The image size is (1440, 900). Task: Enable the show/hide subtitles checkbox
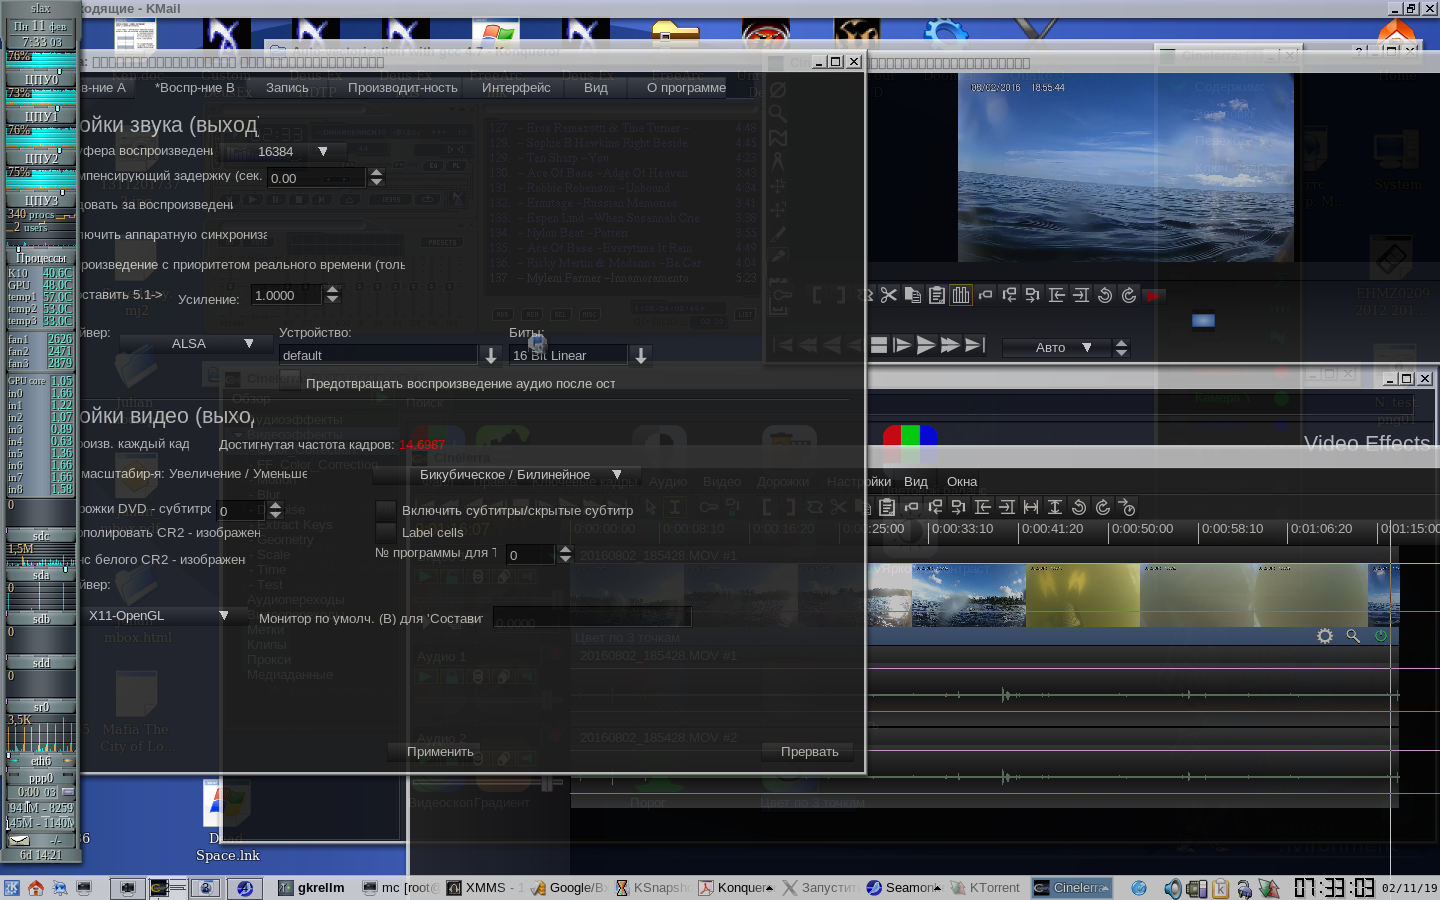[386, 510]
